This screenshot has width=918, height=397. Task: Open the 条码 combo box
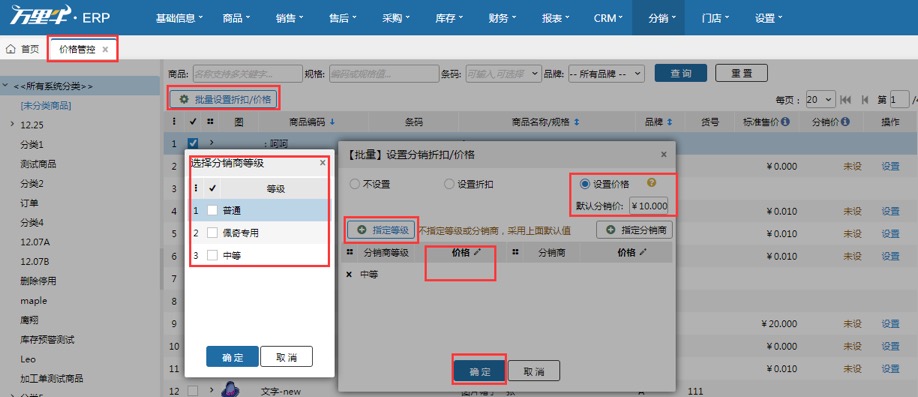(503, 74)
